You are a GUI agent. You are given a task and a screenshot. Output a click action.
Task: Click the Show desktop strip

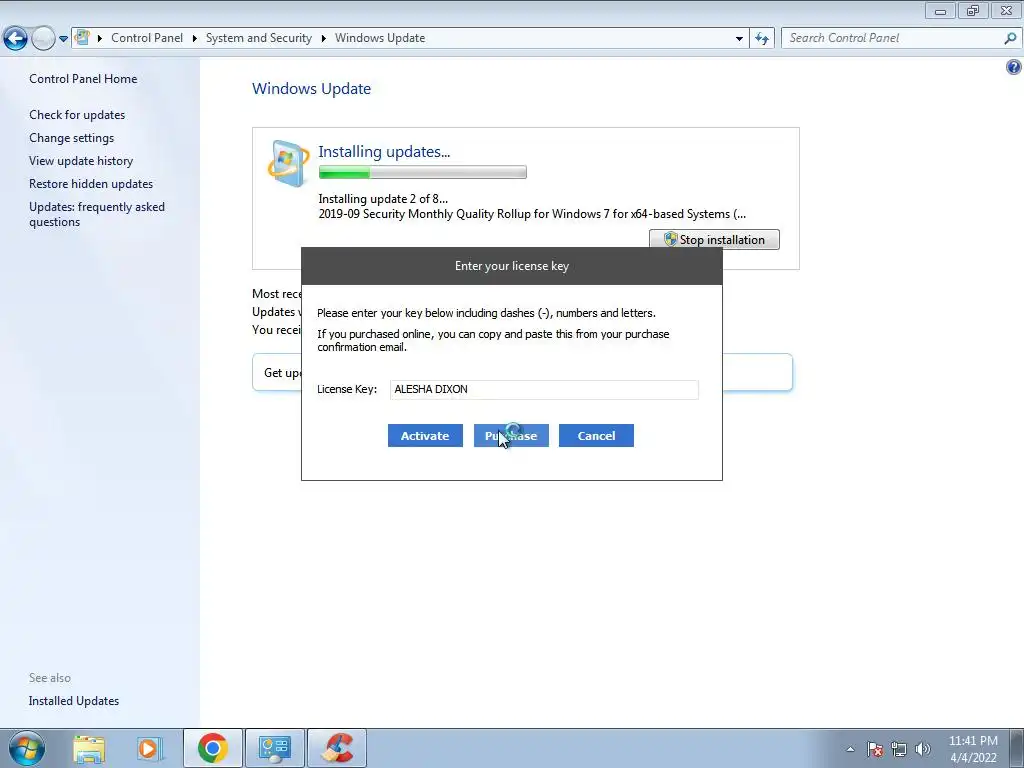pos(1017,748)
